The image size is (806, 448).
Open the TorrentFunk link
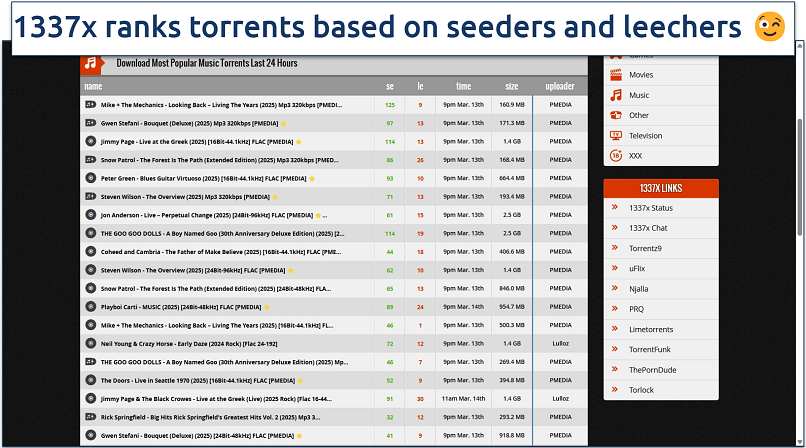[x=650, y=349]
